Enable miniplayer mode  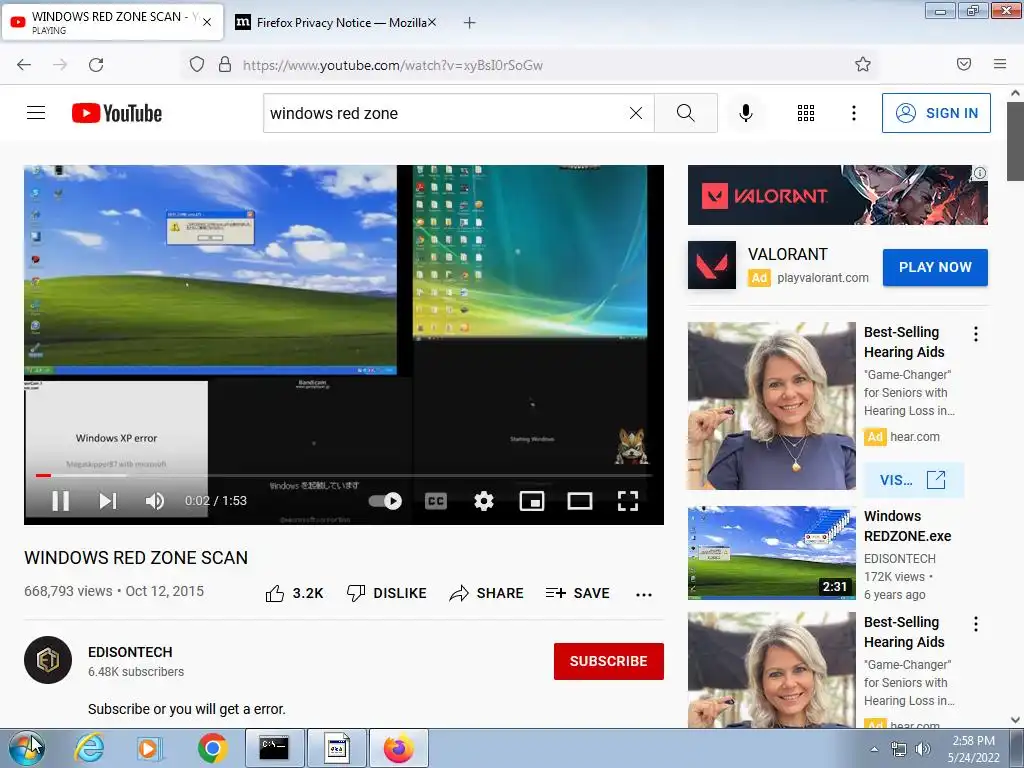pos(532,501)
